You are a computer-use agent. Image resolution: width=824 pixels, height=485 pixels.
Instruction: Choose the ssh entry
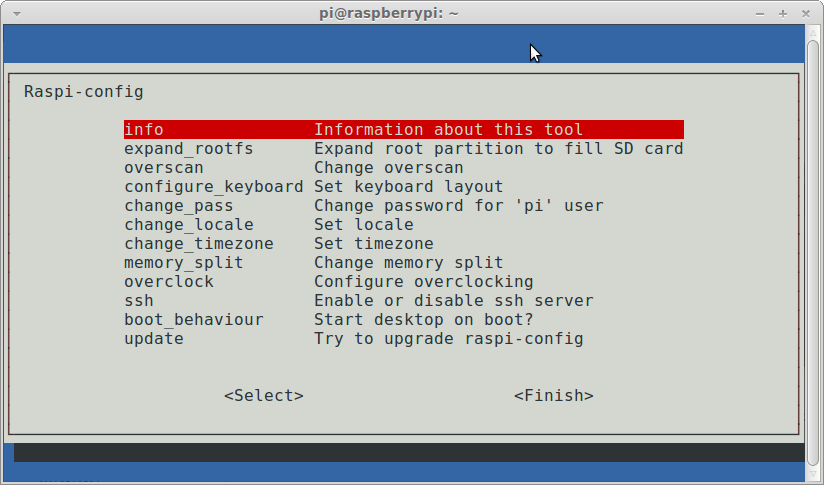[139, 301]
